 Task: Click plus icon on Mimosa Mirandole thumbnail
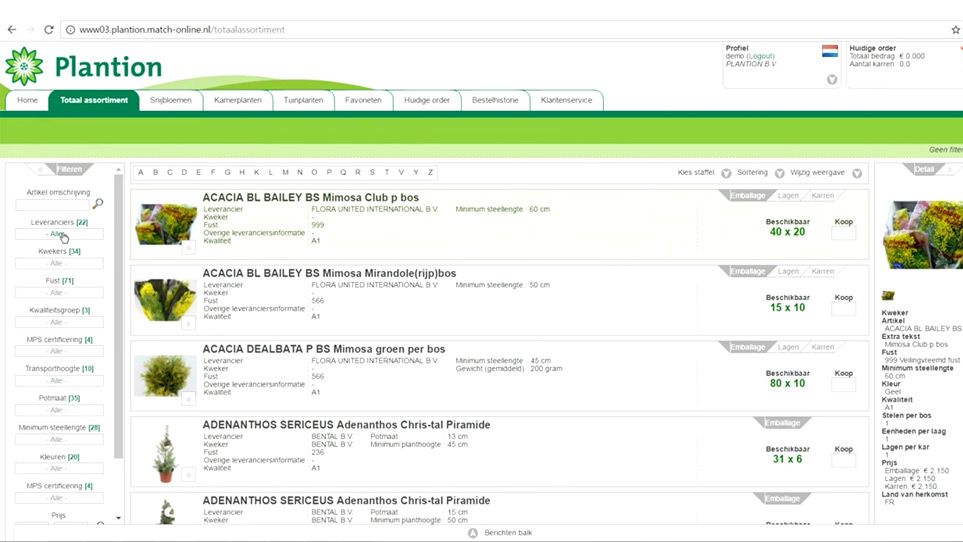pos(188,324)
